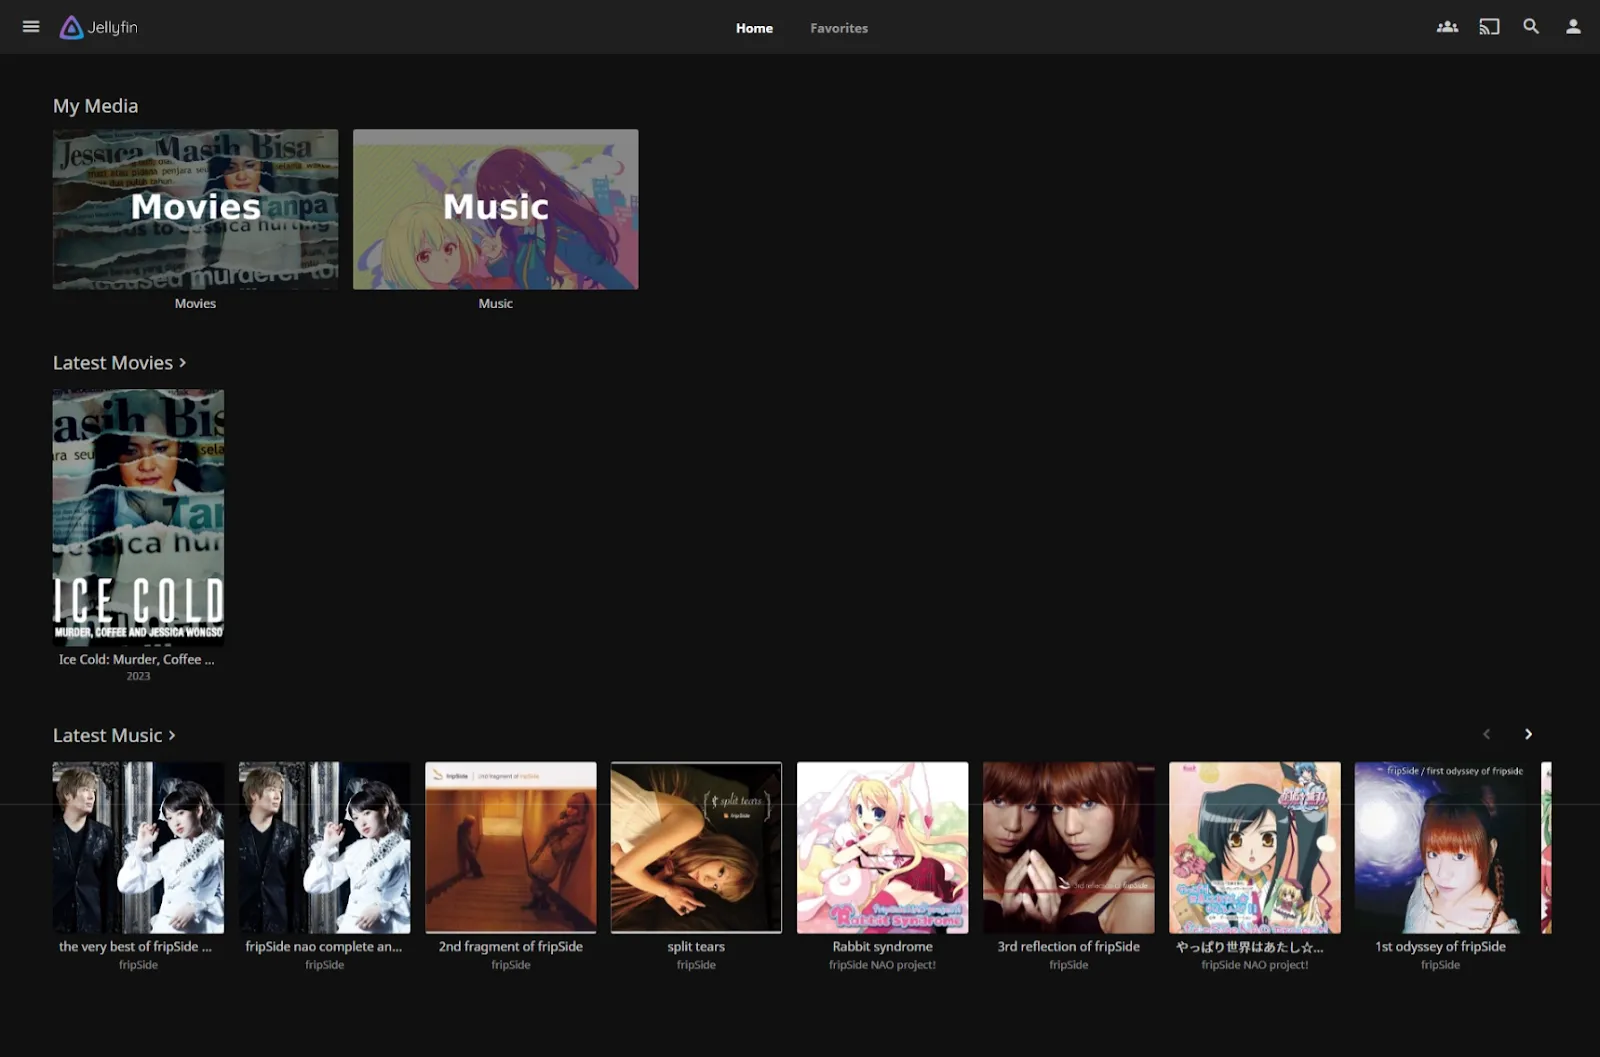Switch to the Favorites tab
Viewport: 1600px width, 1057px height.
[x=839, y=28]
